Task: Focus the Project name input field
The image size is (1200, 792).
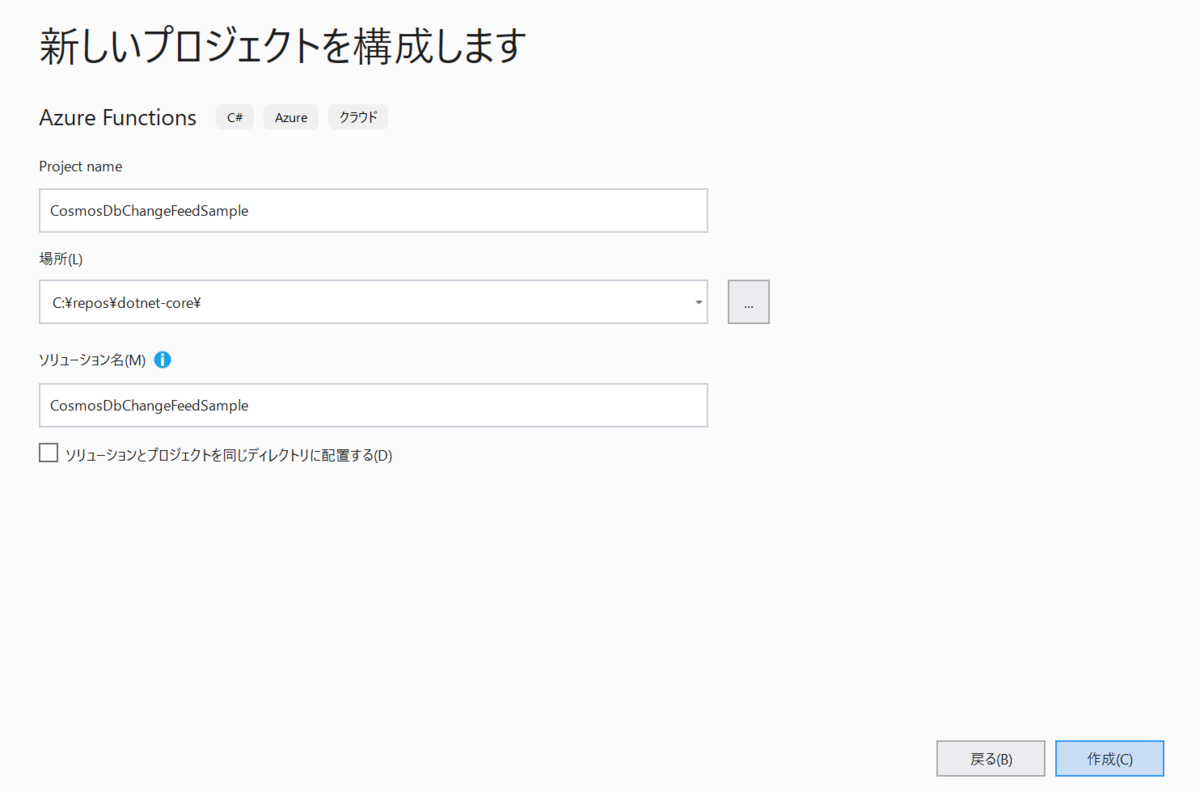Action: click(373, 211)
